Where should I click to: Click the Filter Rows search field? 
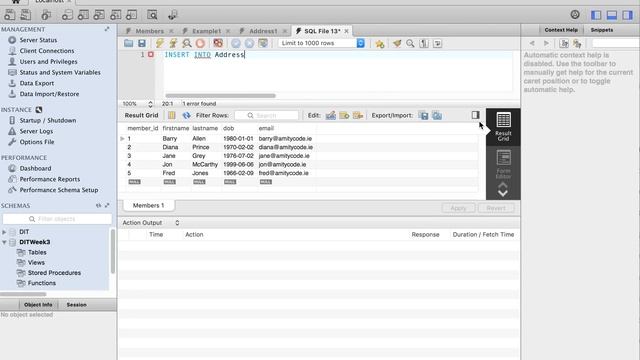[x=267, y=116]
